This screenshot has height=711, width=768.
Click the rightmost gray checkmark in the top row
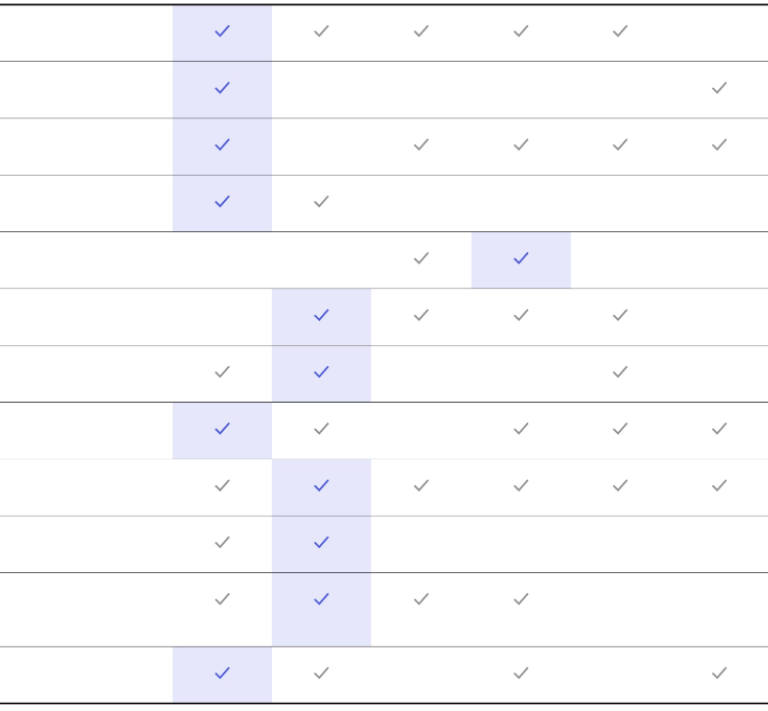tap(620, 31)
